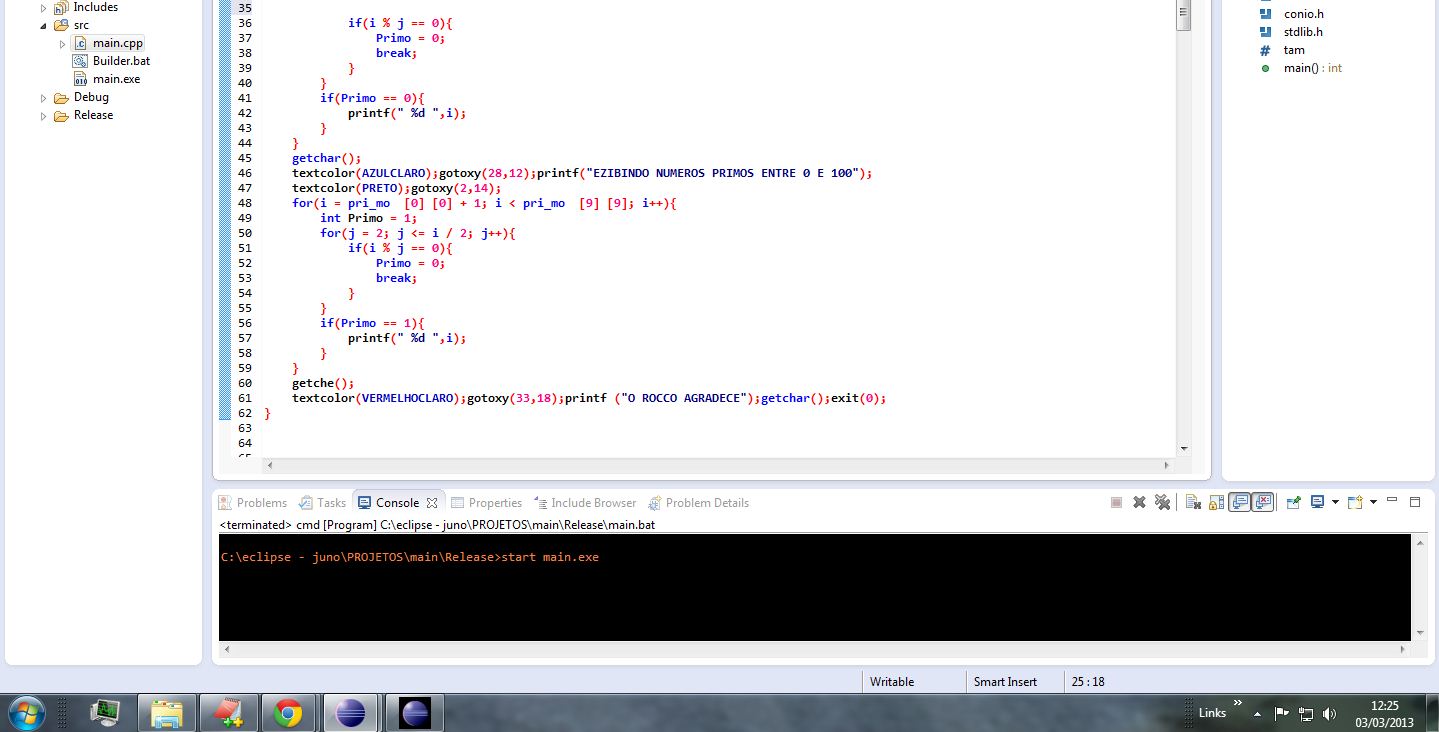The image size is (1439, 732).
Task: Click the Action Center flag icon
Action: 1282,714
